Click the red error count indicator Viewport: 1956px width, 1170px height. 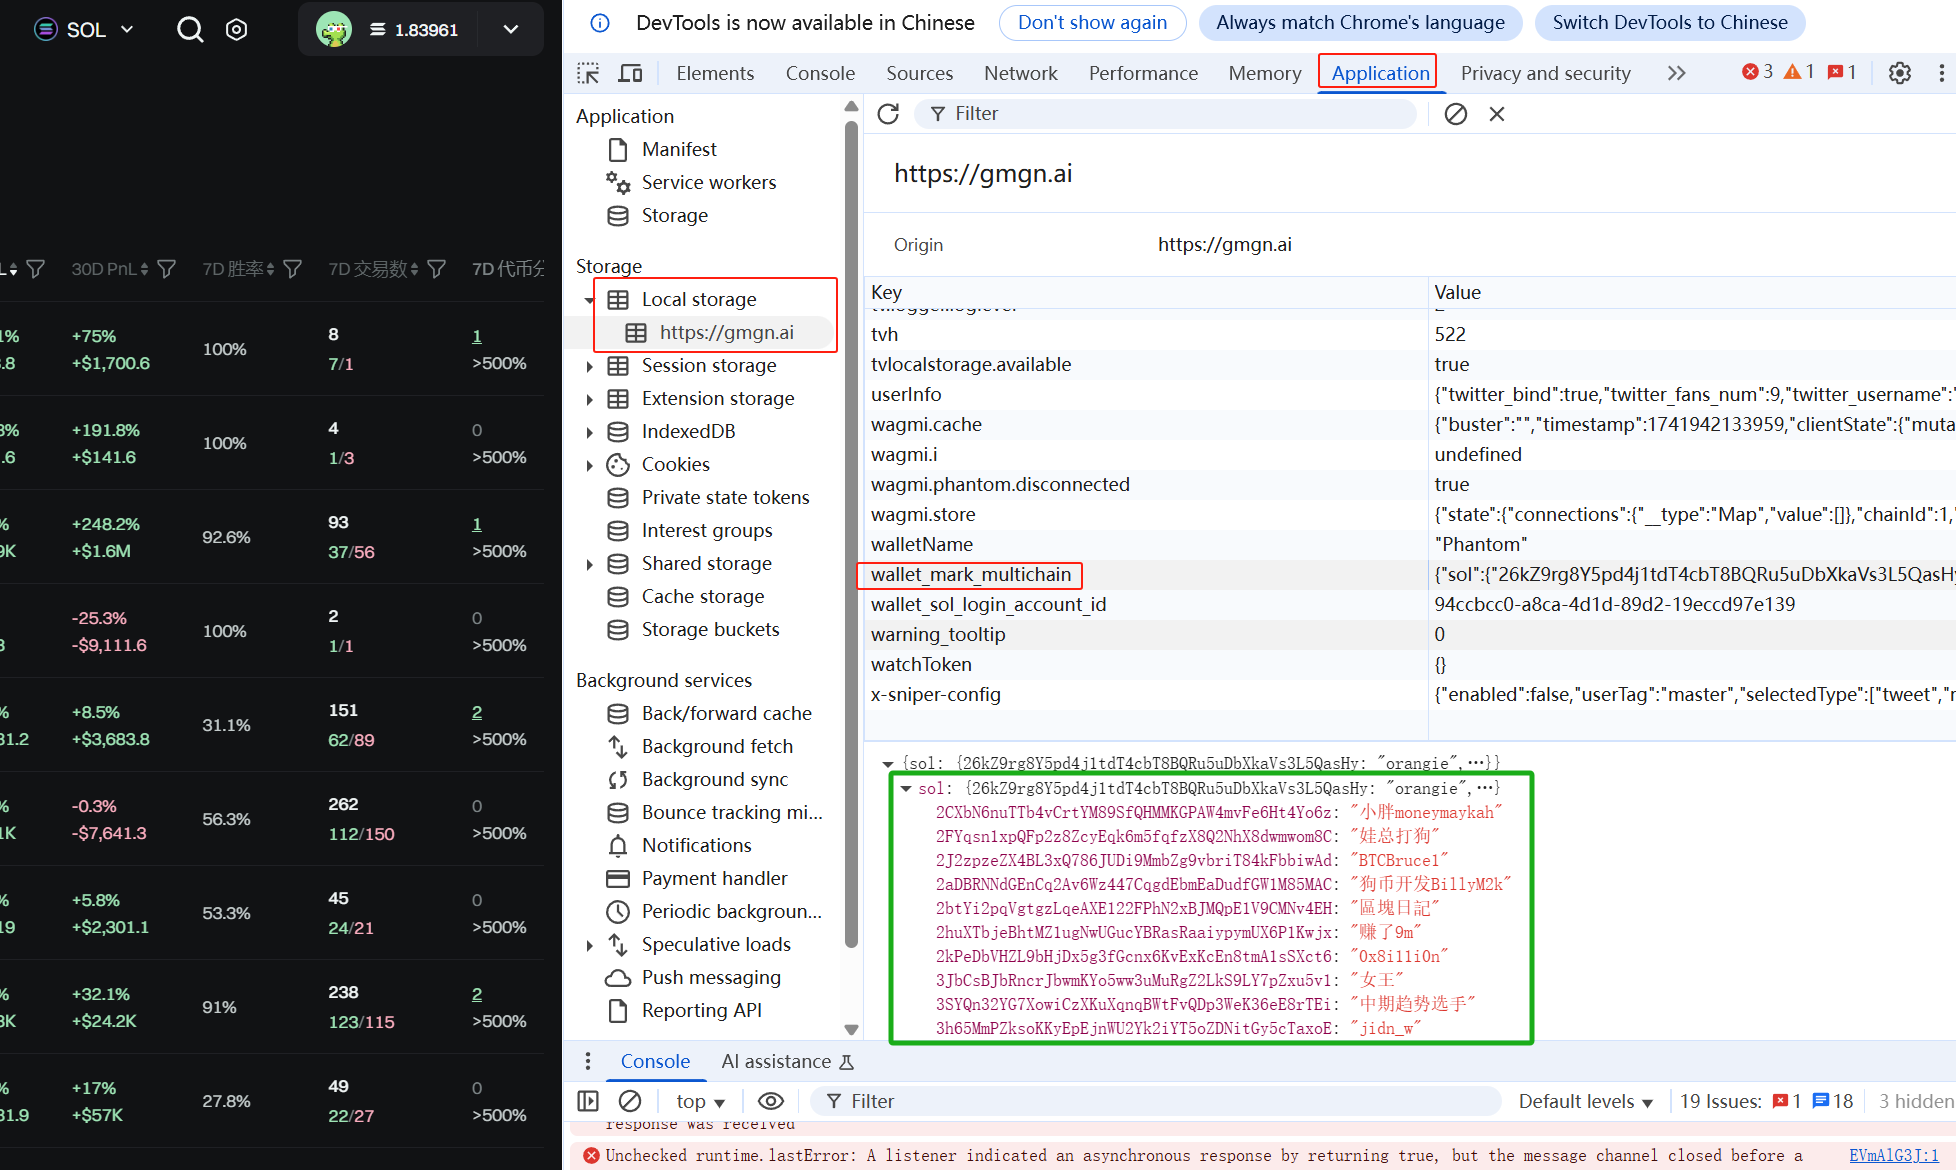point(1757,72)
